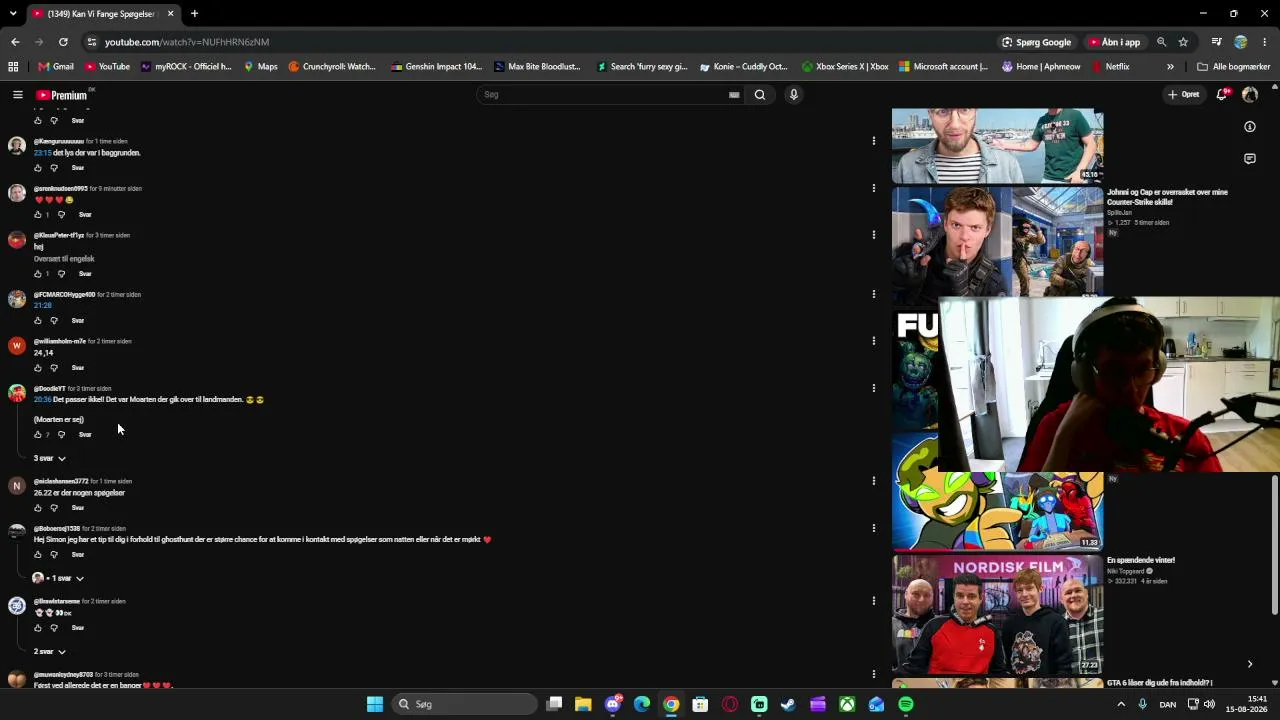
Task: Open the Gmail bookmark
Action: (56, 67)
